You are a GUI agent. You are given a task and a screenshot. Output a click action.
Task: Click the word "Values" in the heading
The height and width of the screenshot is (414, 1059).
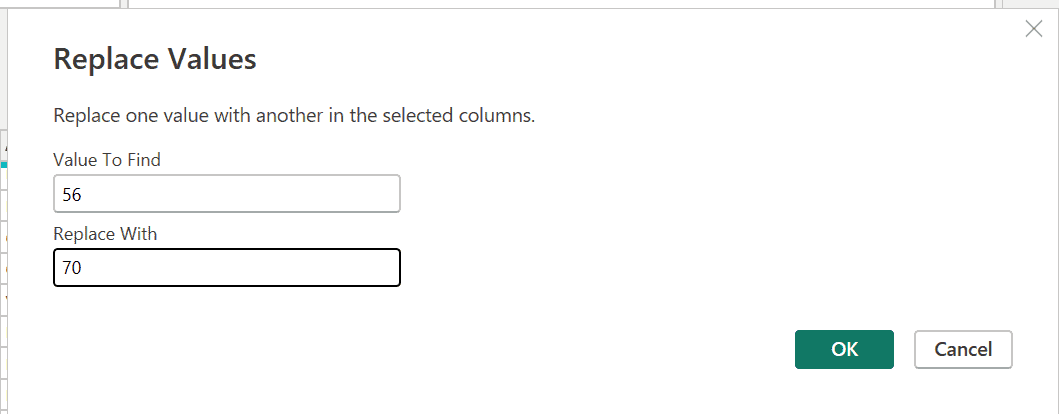(213, 59)
